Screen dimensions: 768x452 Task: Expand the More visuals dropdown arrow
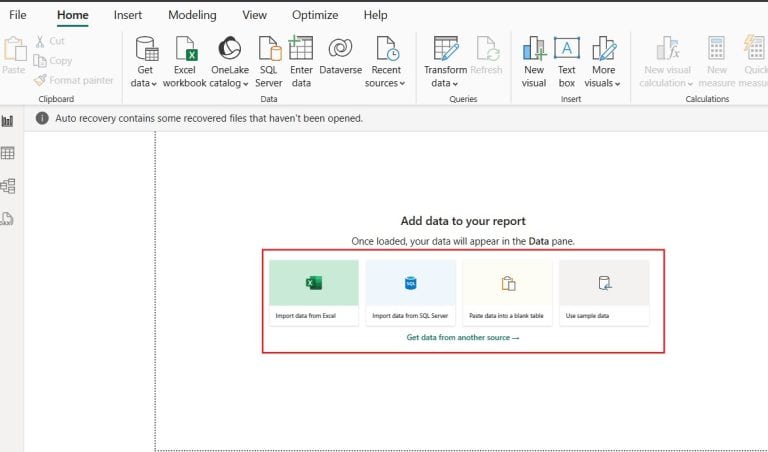pos(618,84)
